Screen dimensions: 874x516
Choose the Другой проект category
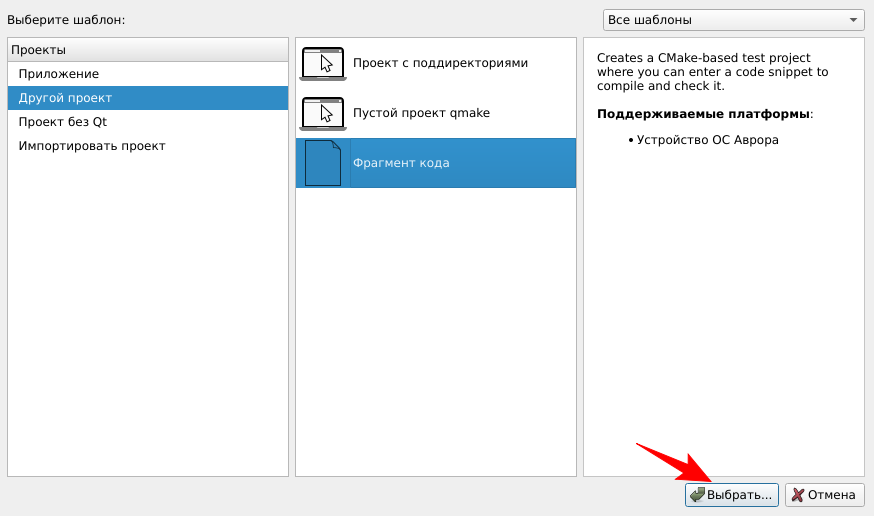click(x=65, y=98)
